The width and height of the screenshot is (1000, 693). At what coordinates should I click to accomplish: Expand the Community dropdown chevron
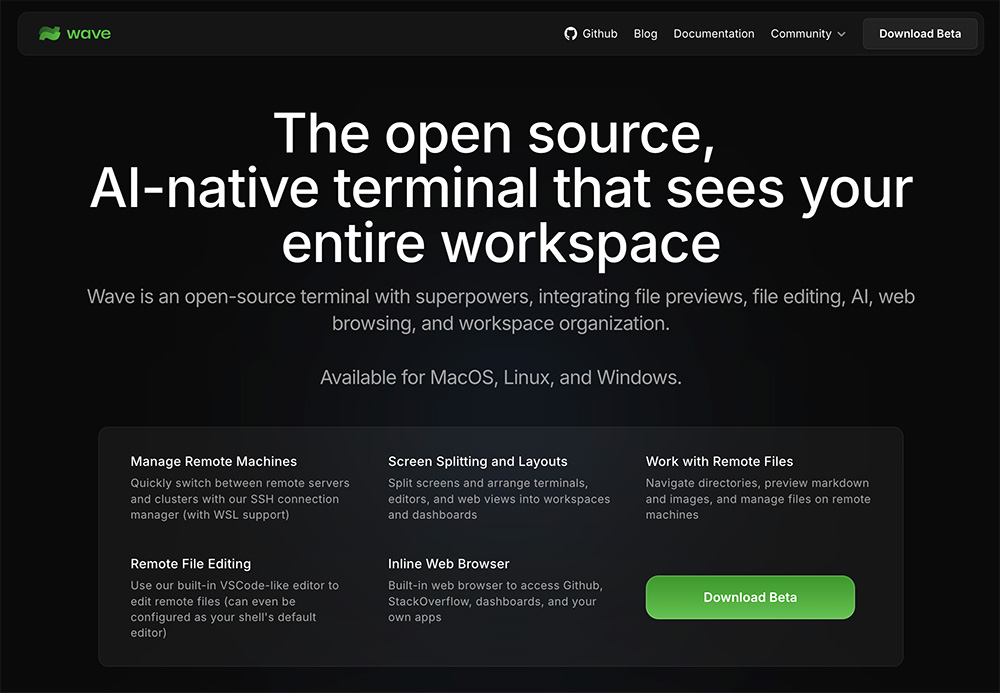click(x=841, y=34)
